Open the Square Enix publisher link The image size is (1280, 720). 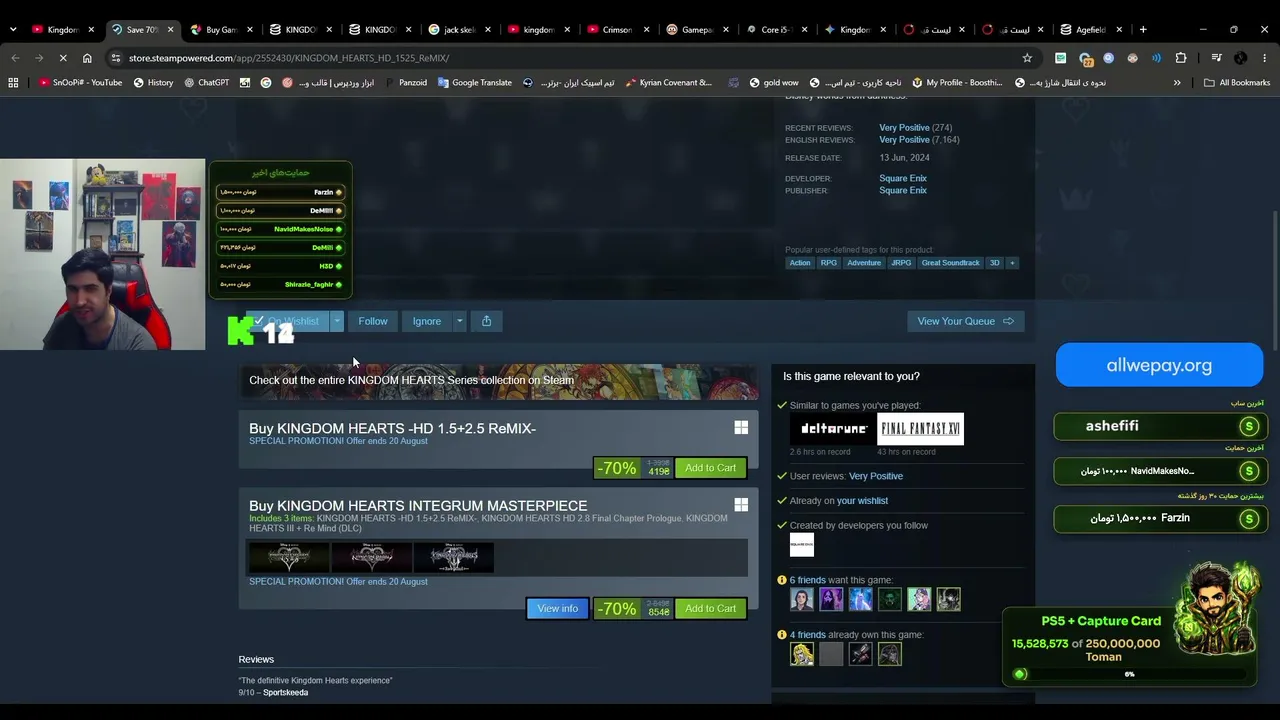(903, 190)
